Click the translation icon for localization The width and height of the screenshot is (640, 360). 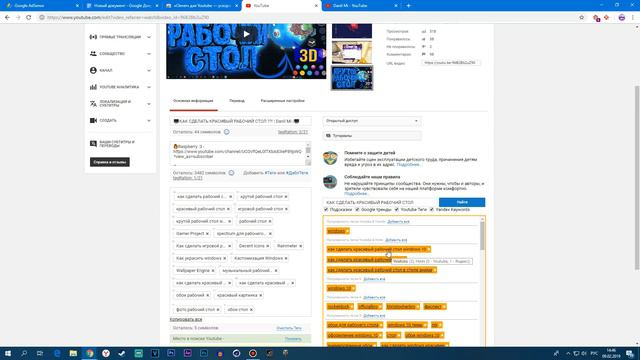pyautogui.click(x=93, y=104)
